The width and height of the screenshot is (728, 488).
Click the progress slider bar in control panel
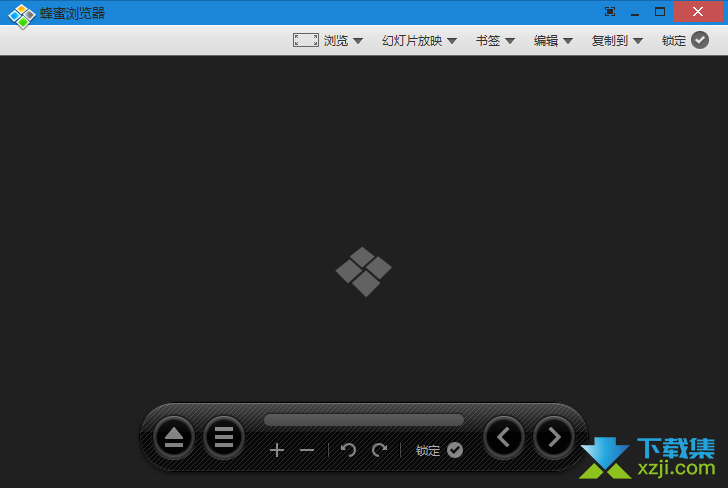[364, 420]
